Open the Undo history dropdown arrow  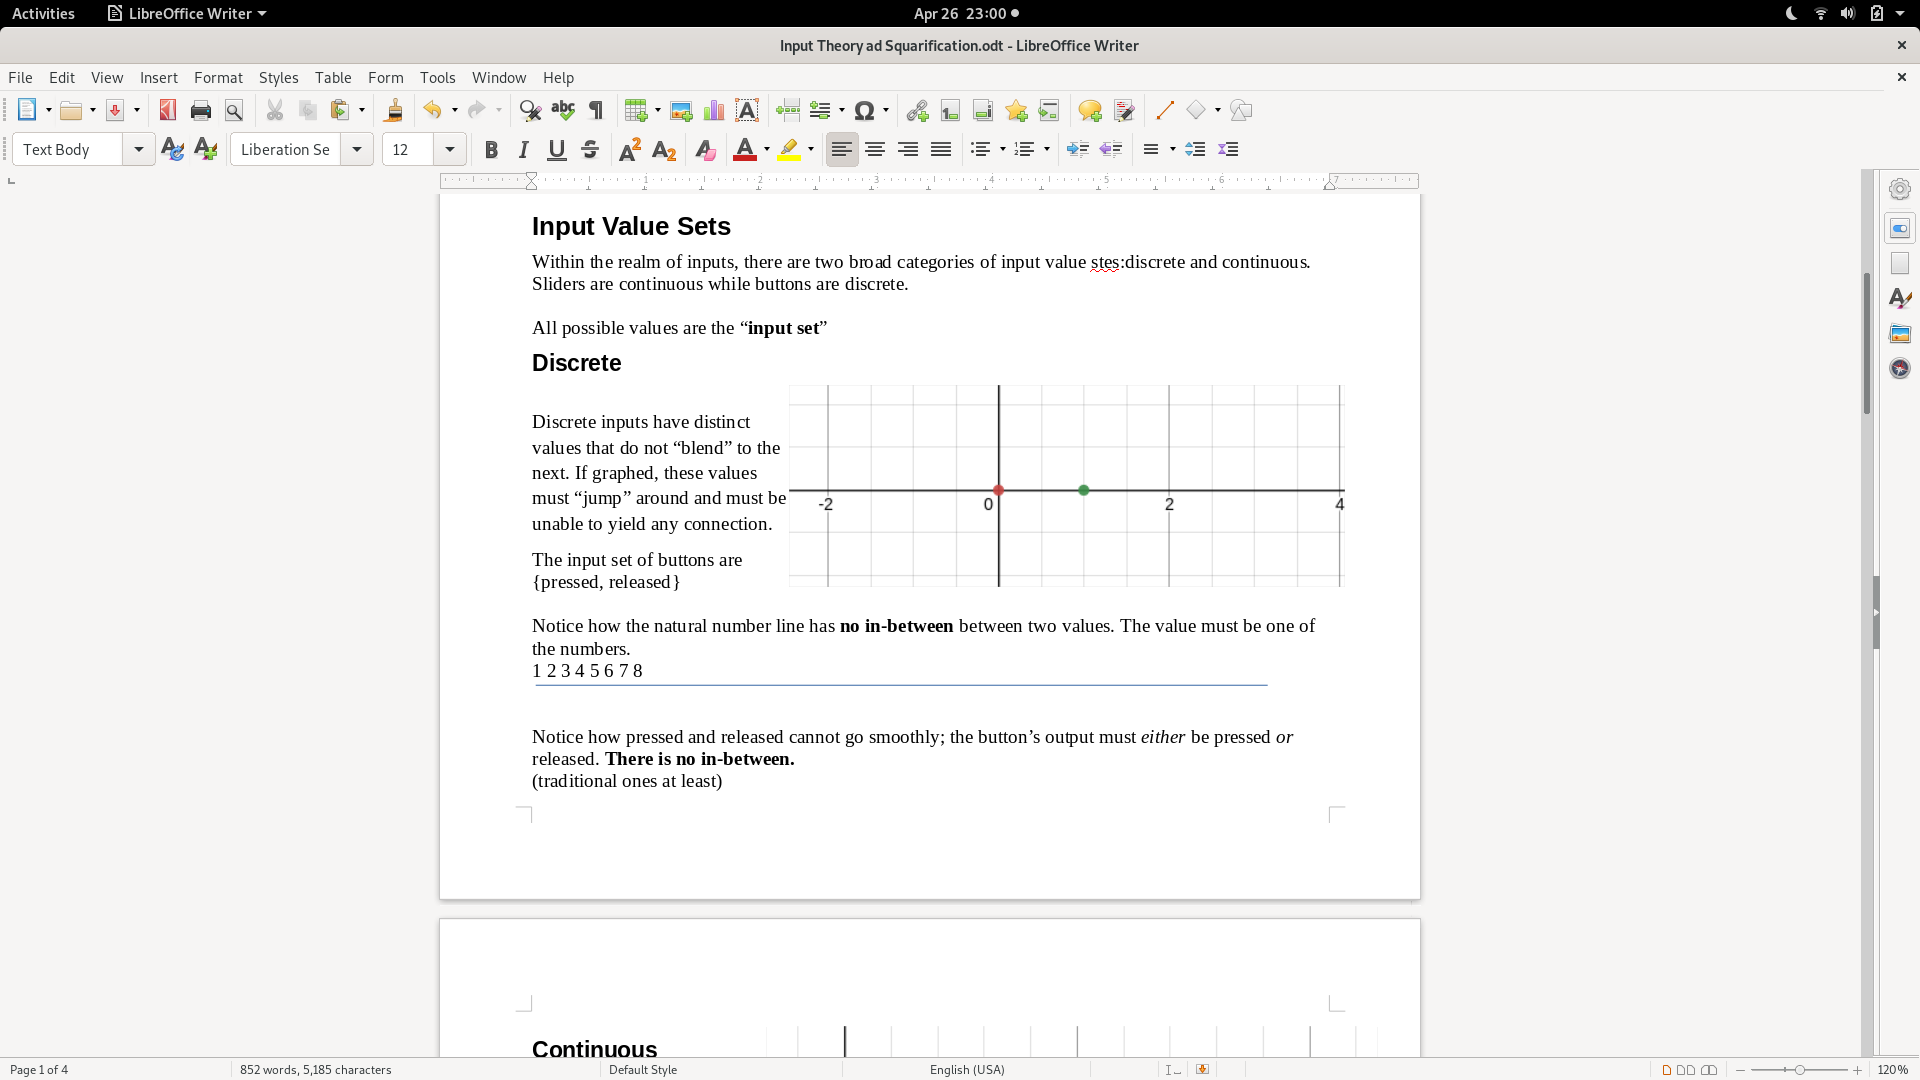[455, 111]
